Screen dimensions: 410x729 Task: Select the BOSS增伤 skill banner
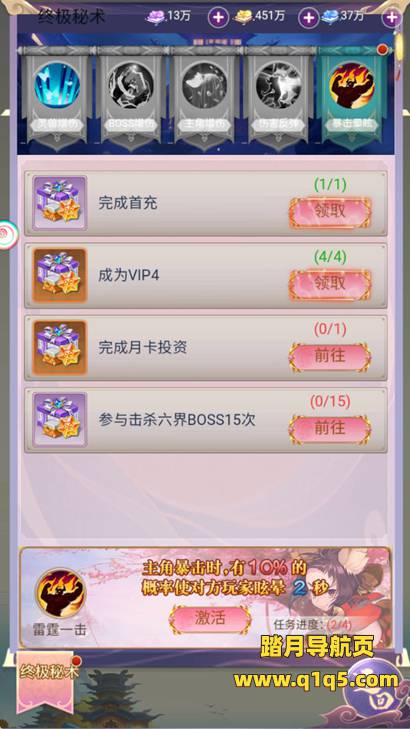(x=131, y=97)
